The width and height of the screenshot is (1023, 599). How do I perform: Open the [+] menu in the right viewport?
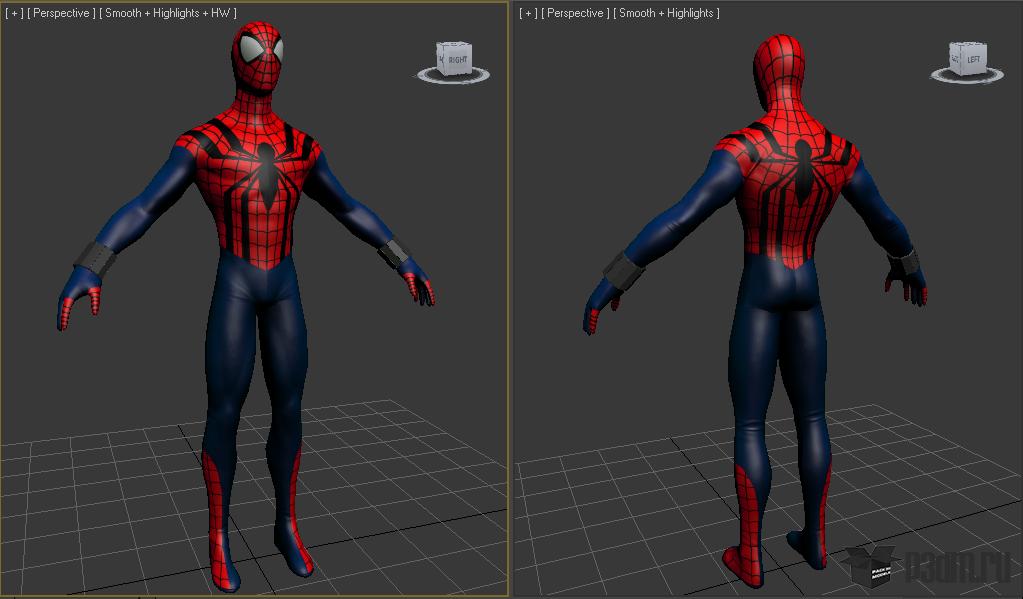[x=528, y=13]
